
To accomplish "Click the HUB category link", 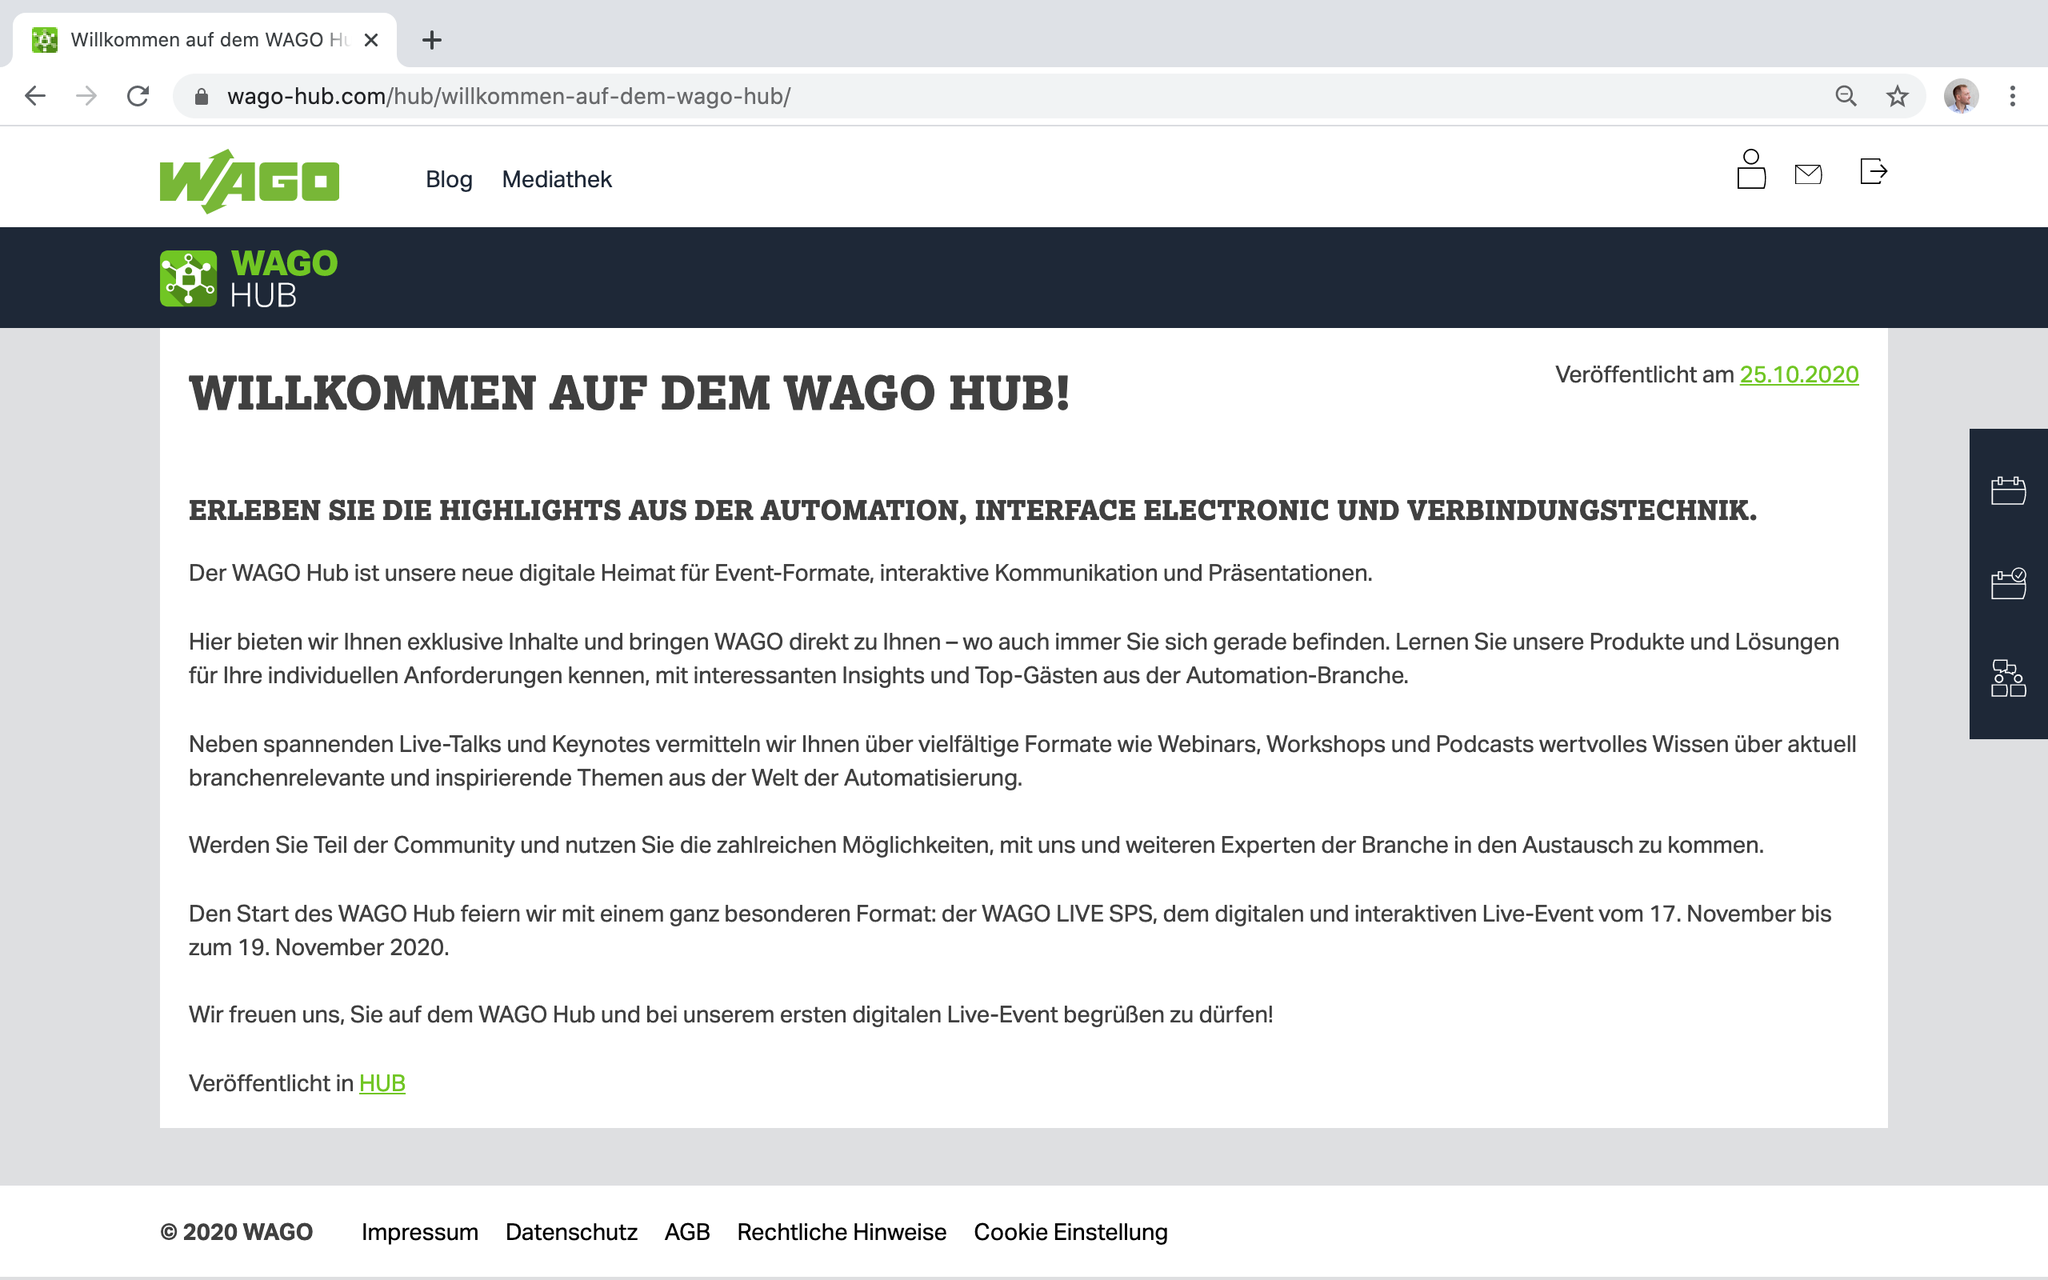I will click(382, 1083).
